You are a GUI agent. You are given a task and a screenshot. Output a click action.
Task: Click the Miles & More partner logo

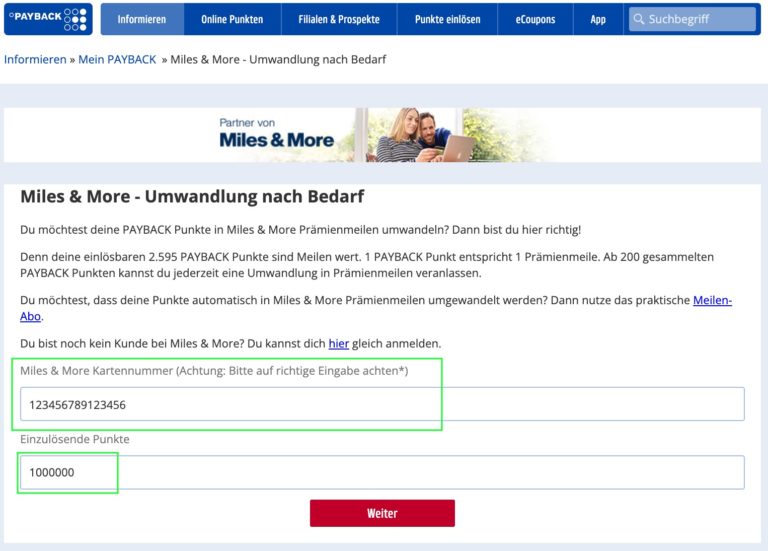(x=276, y=134)
